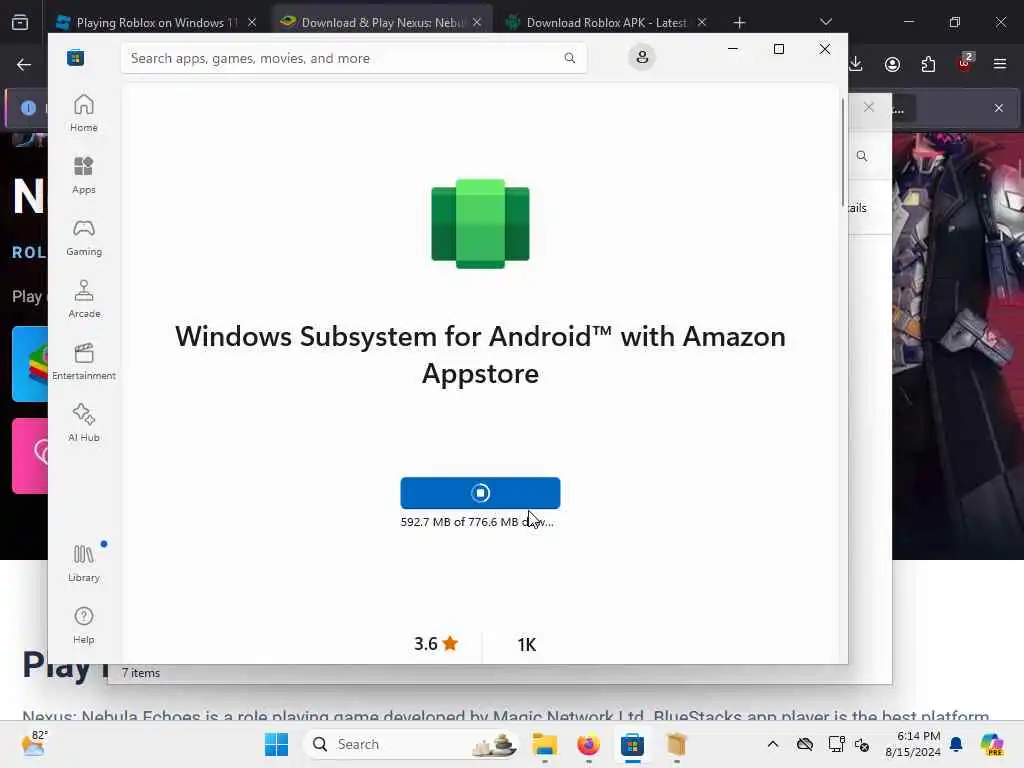Open the Store user profile icon
The height and width of the screenshot is (768, 1024).
click(x=642, y=57)
